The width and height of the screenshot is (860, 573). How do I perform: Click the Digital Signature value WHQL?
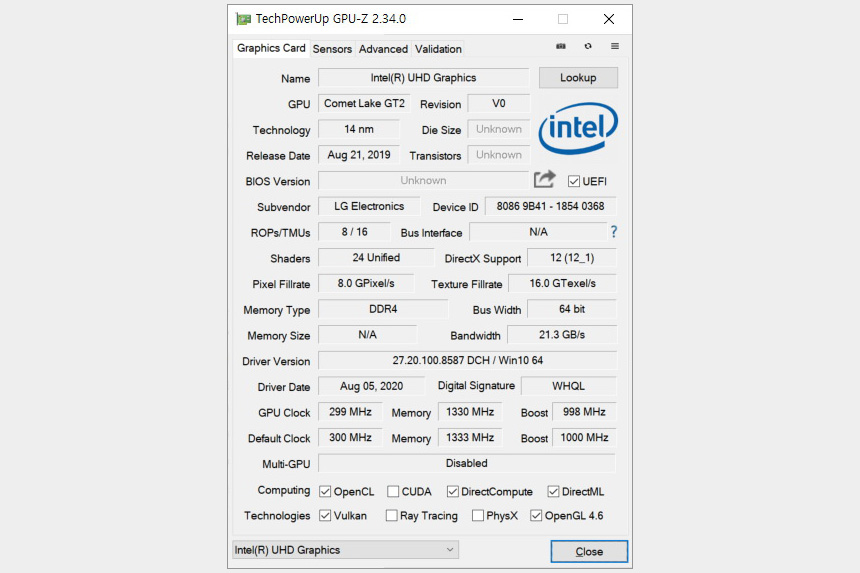(569, 387)
